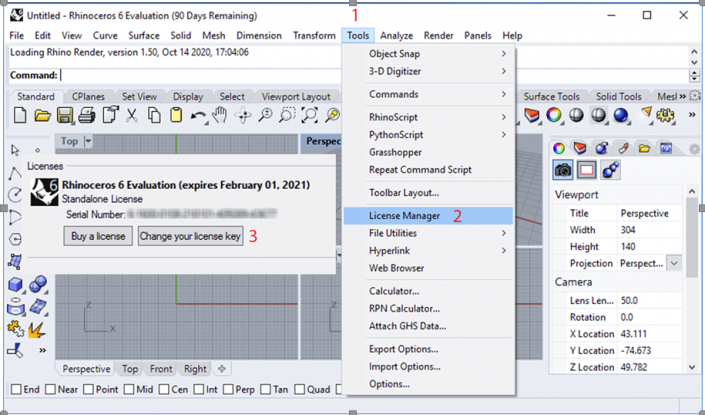
Task: Click in the Command input field
Action: pos(370,75)
